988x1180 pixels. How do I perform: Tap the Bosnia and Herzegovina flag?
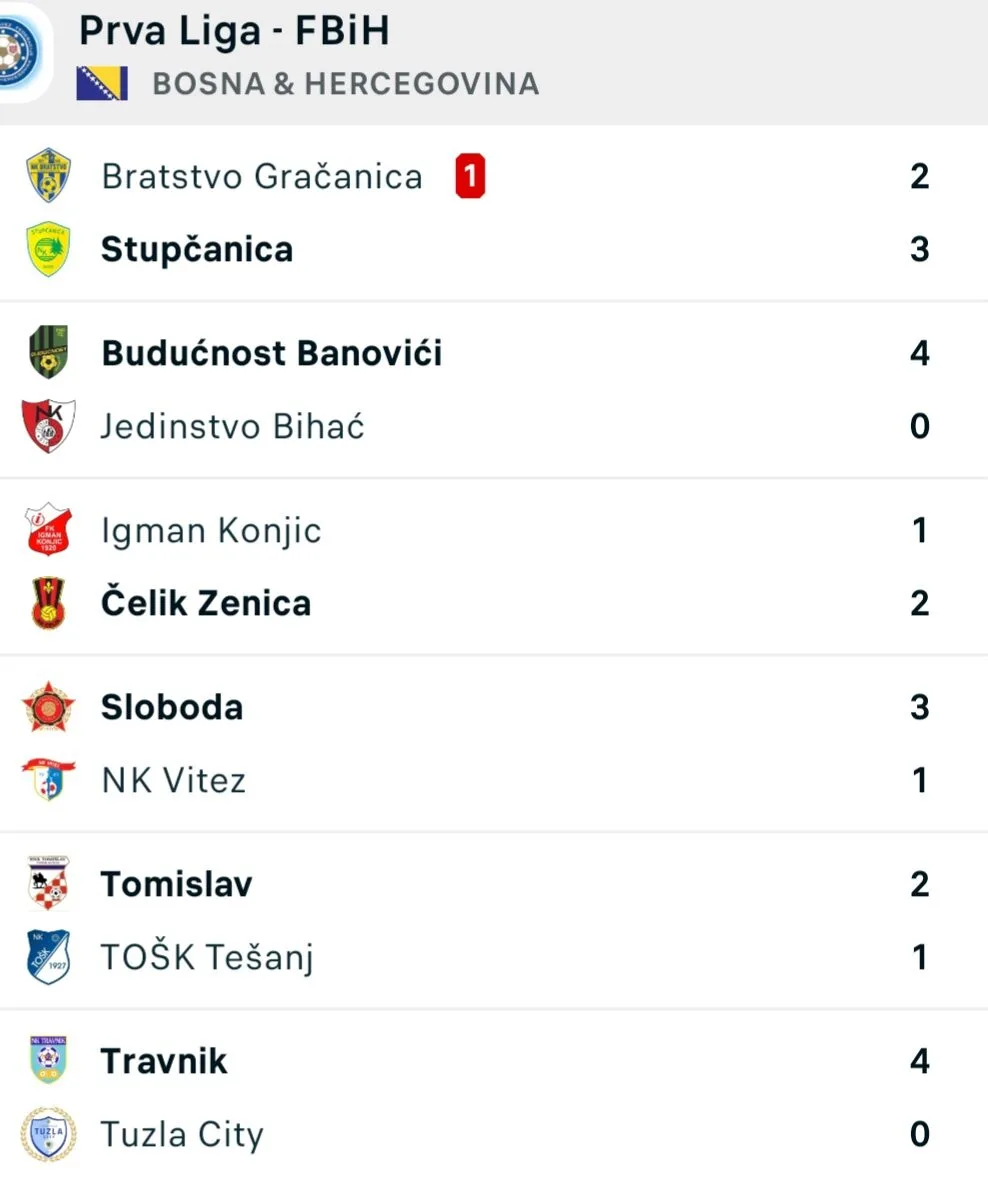click(x=102, y=83)
